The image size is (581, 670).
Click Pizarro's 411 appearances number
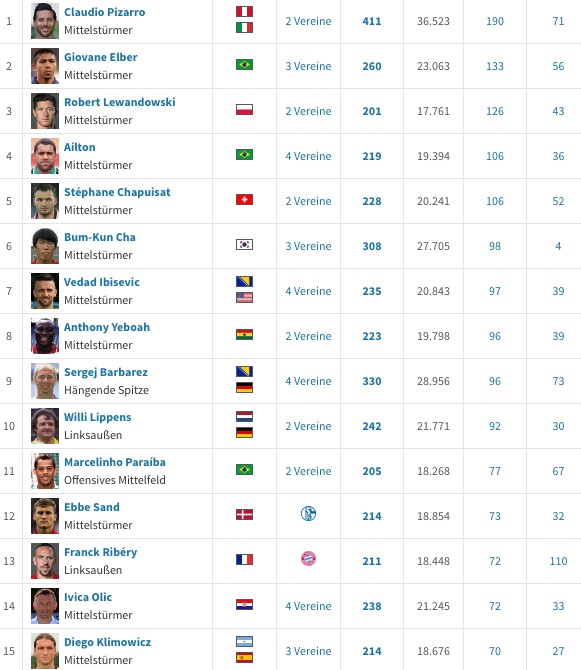click(x=372, y=21)
